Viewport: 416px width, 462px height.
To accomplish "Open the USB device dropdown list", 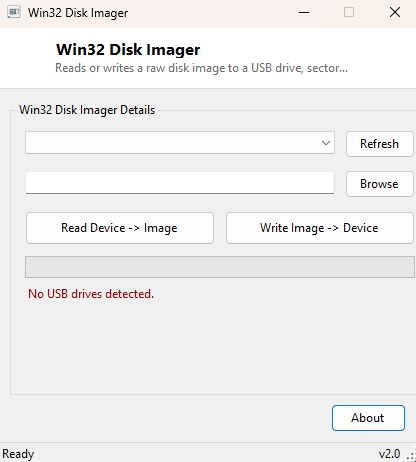I will tap(180, 143).
